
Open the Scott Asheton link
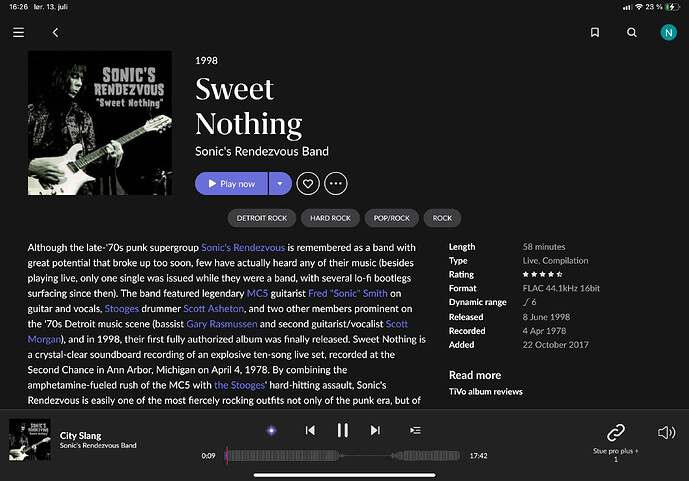(x=214, y=309)
